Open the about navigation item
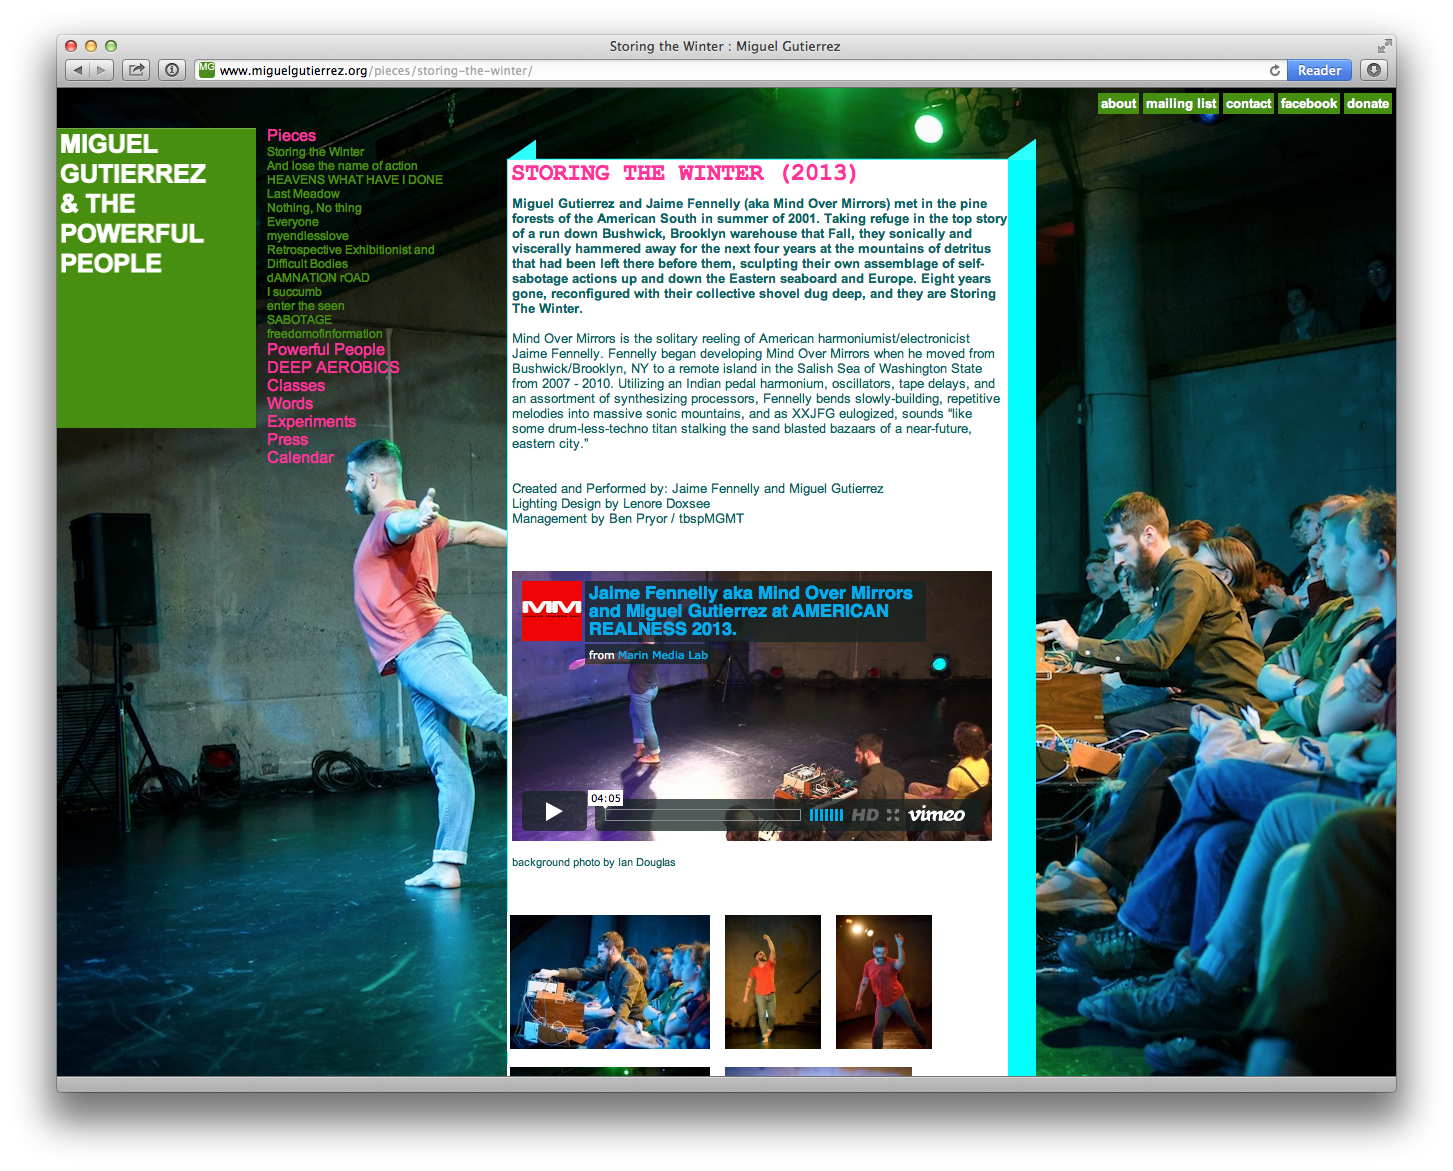The image size is (1453, 1171). [x=1117, y=103]
